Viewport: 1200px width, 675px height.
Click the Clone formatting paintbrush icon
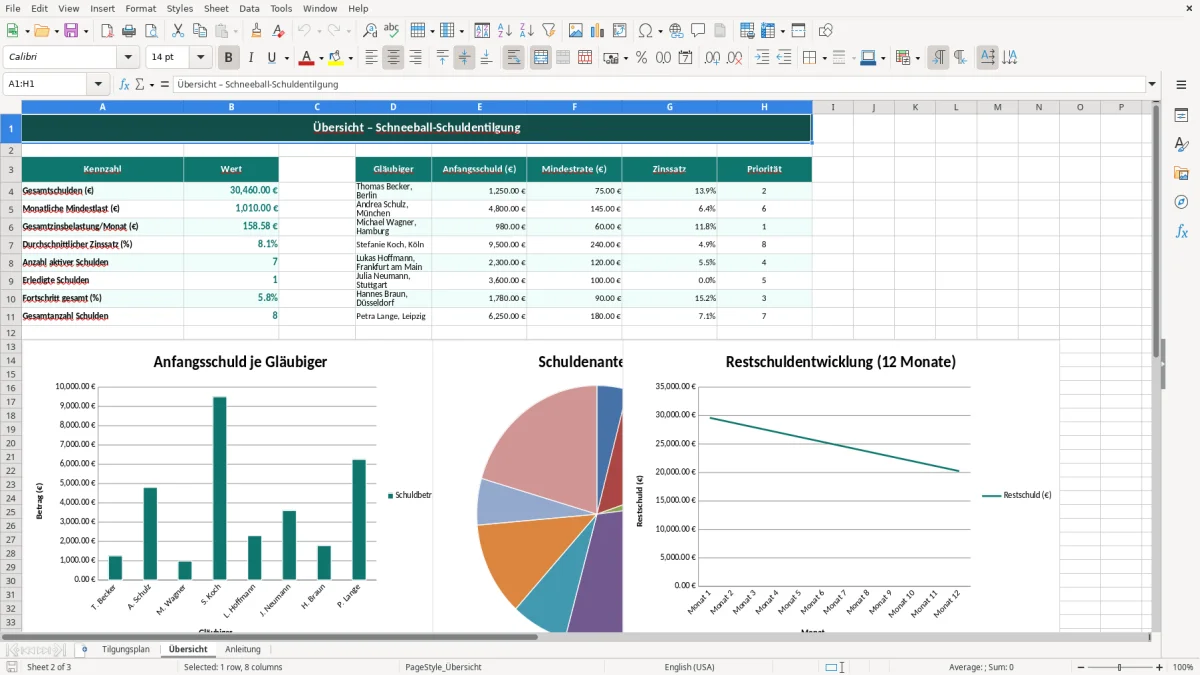(256, 31)
